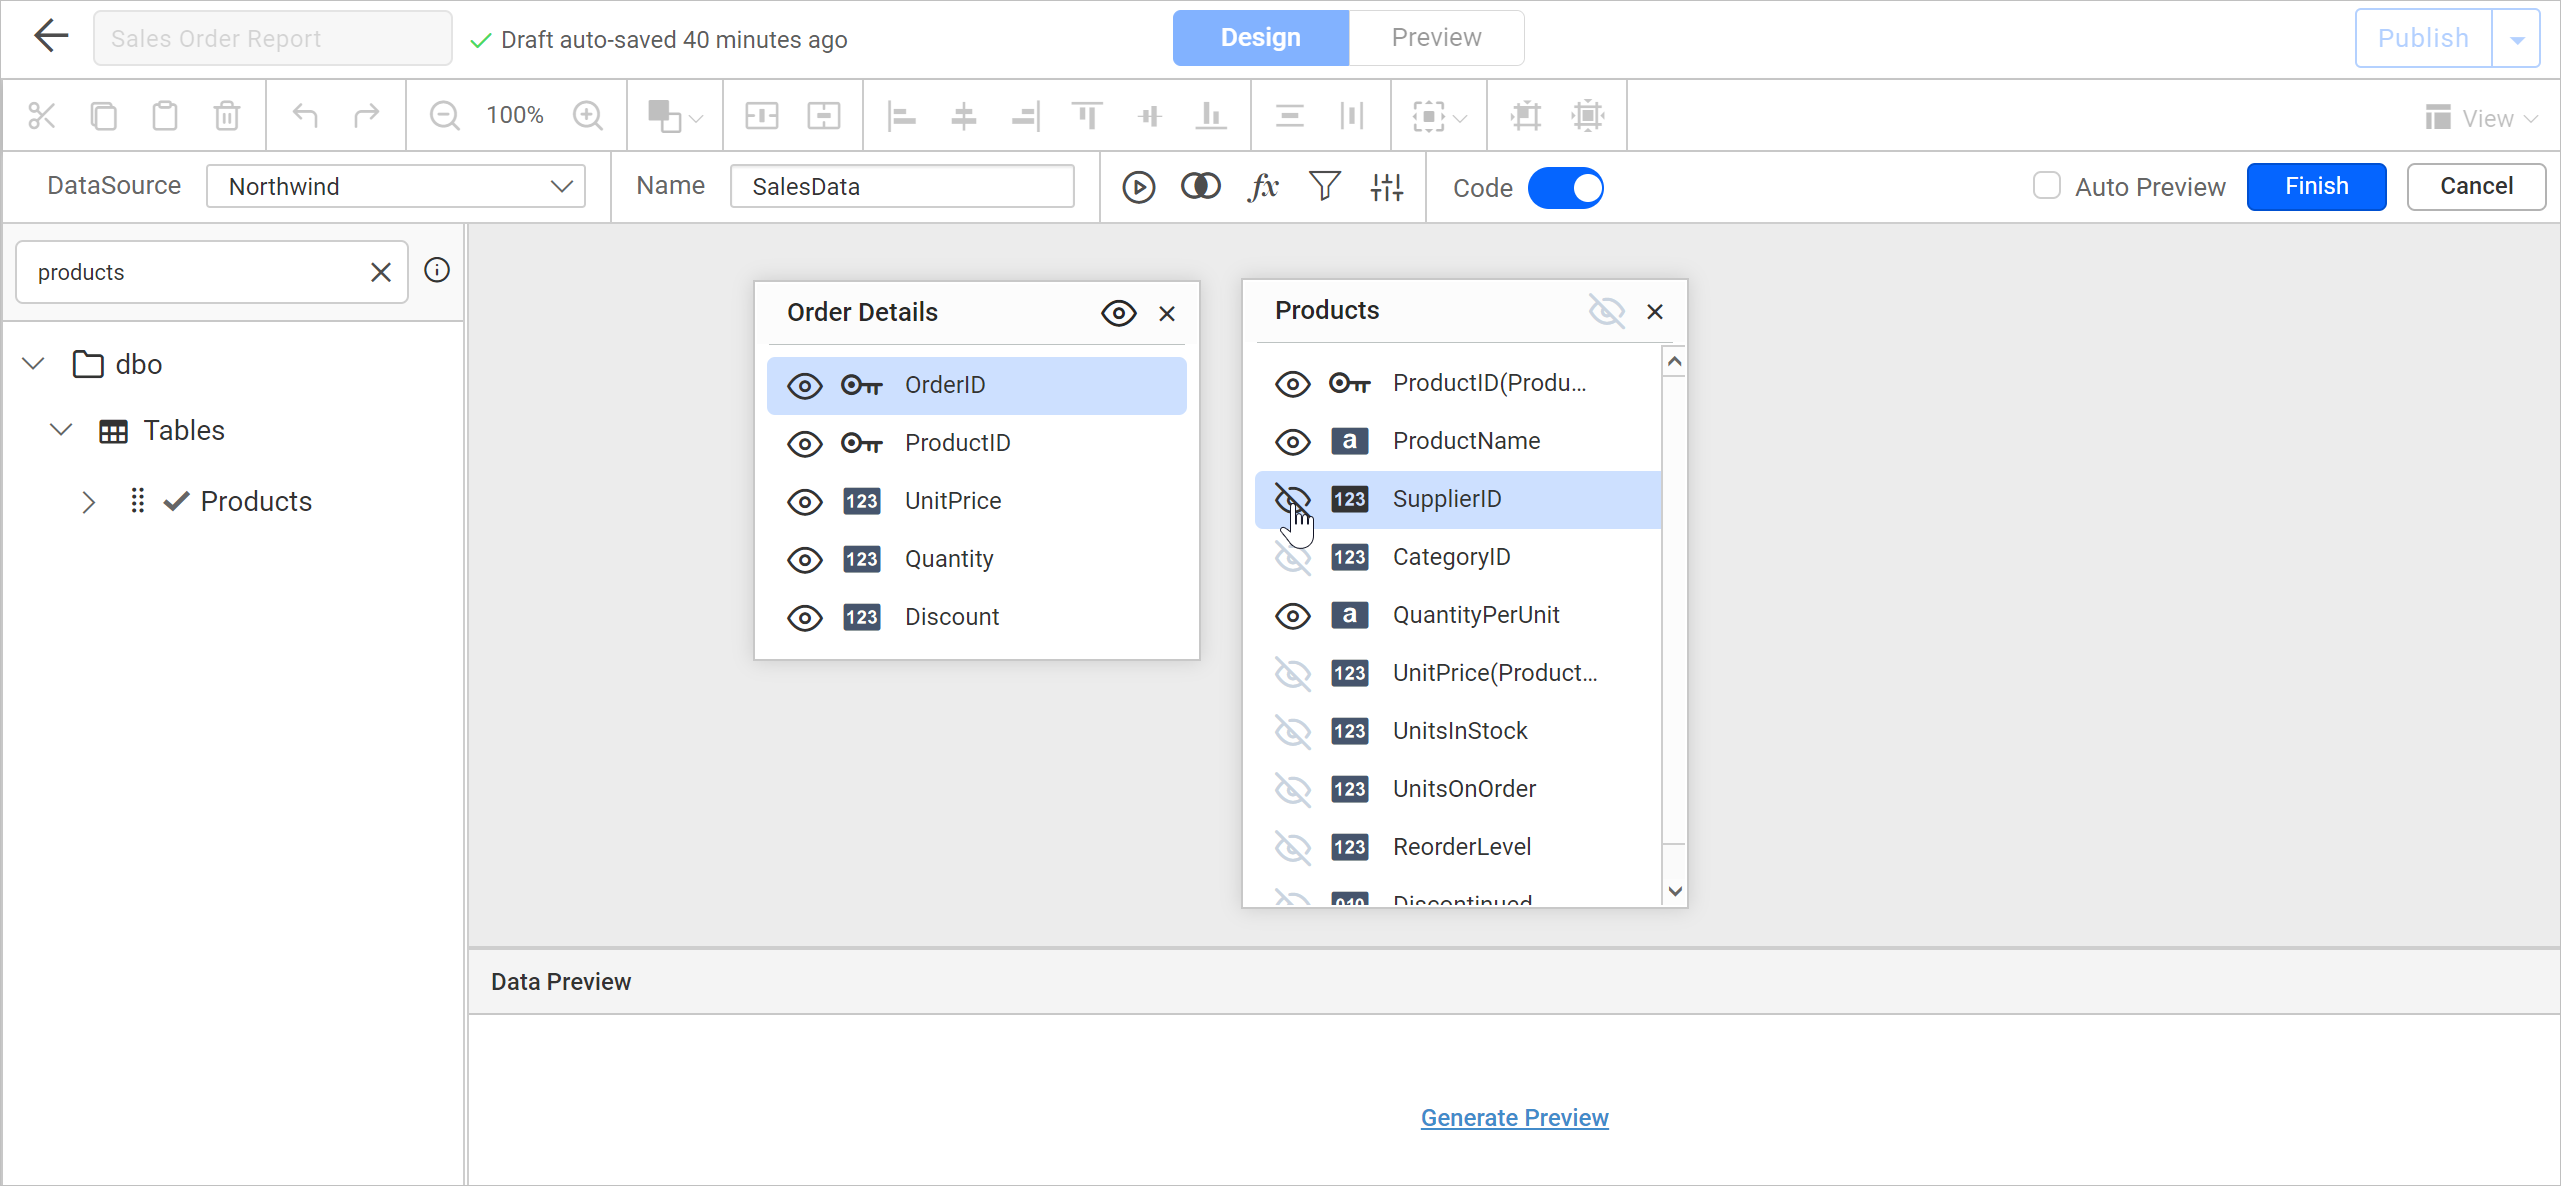Click the Finish button
Image resolution: width=2561 pixels, height=1186 pixels.
click(2316, 187)
